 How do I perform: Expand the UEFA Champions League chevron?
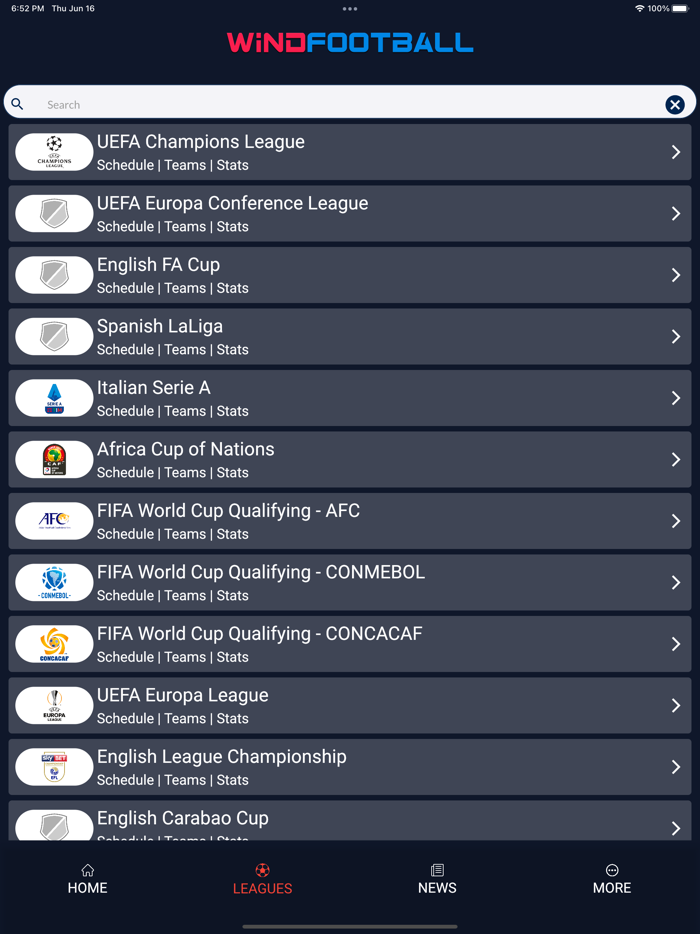pos(676,152)
